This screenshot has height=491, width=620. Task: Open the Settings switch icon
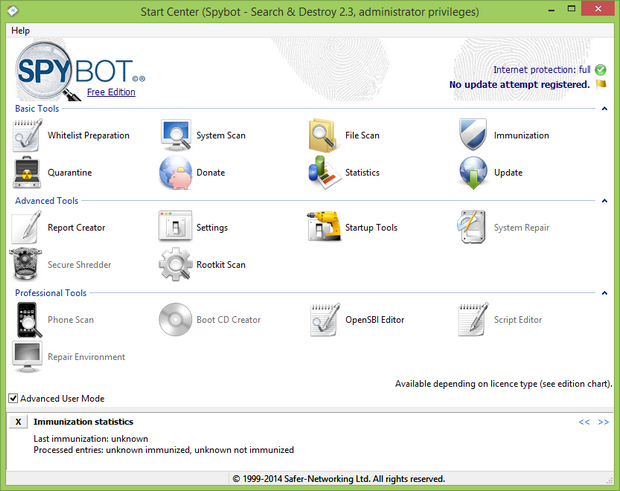[x=175, y=226]
